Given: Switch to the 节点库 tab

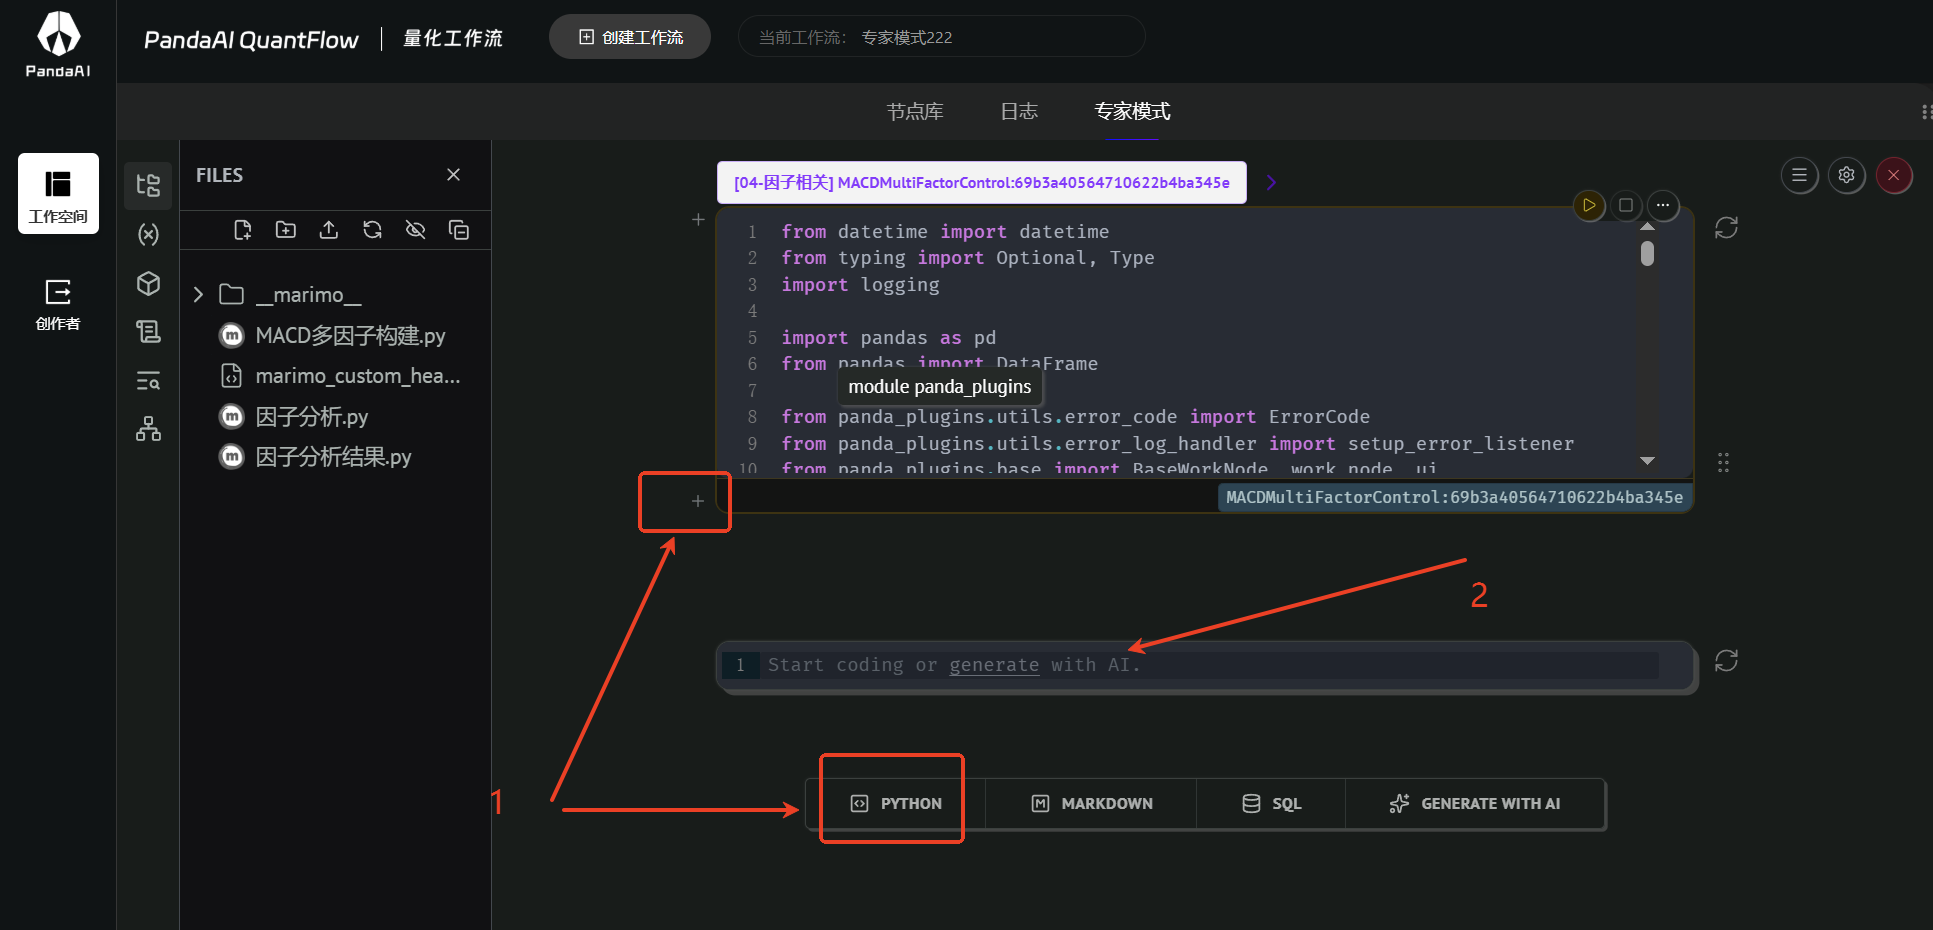Looking at the screenshot, I should [915, 111].
